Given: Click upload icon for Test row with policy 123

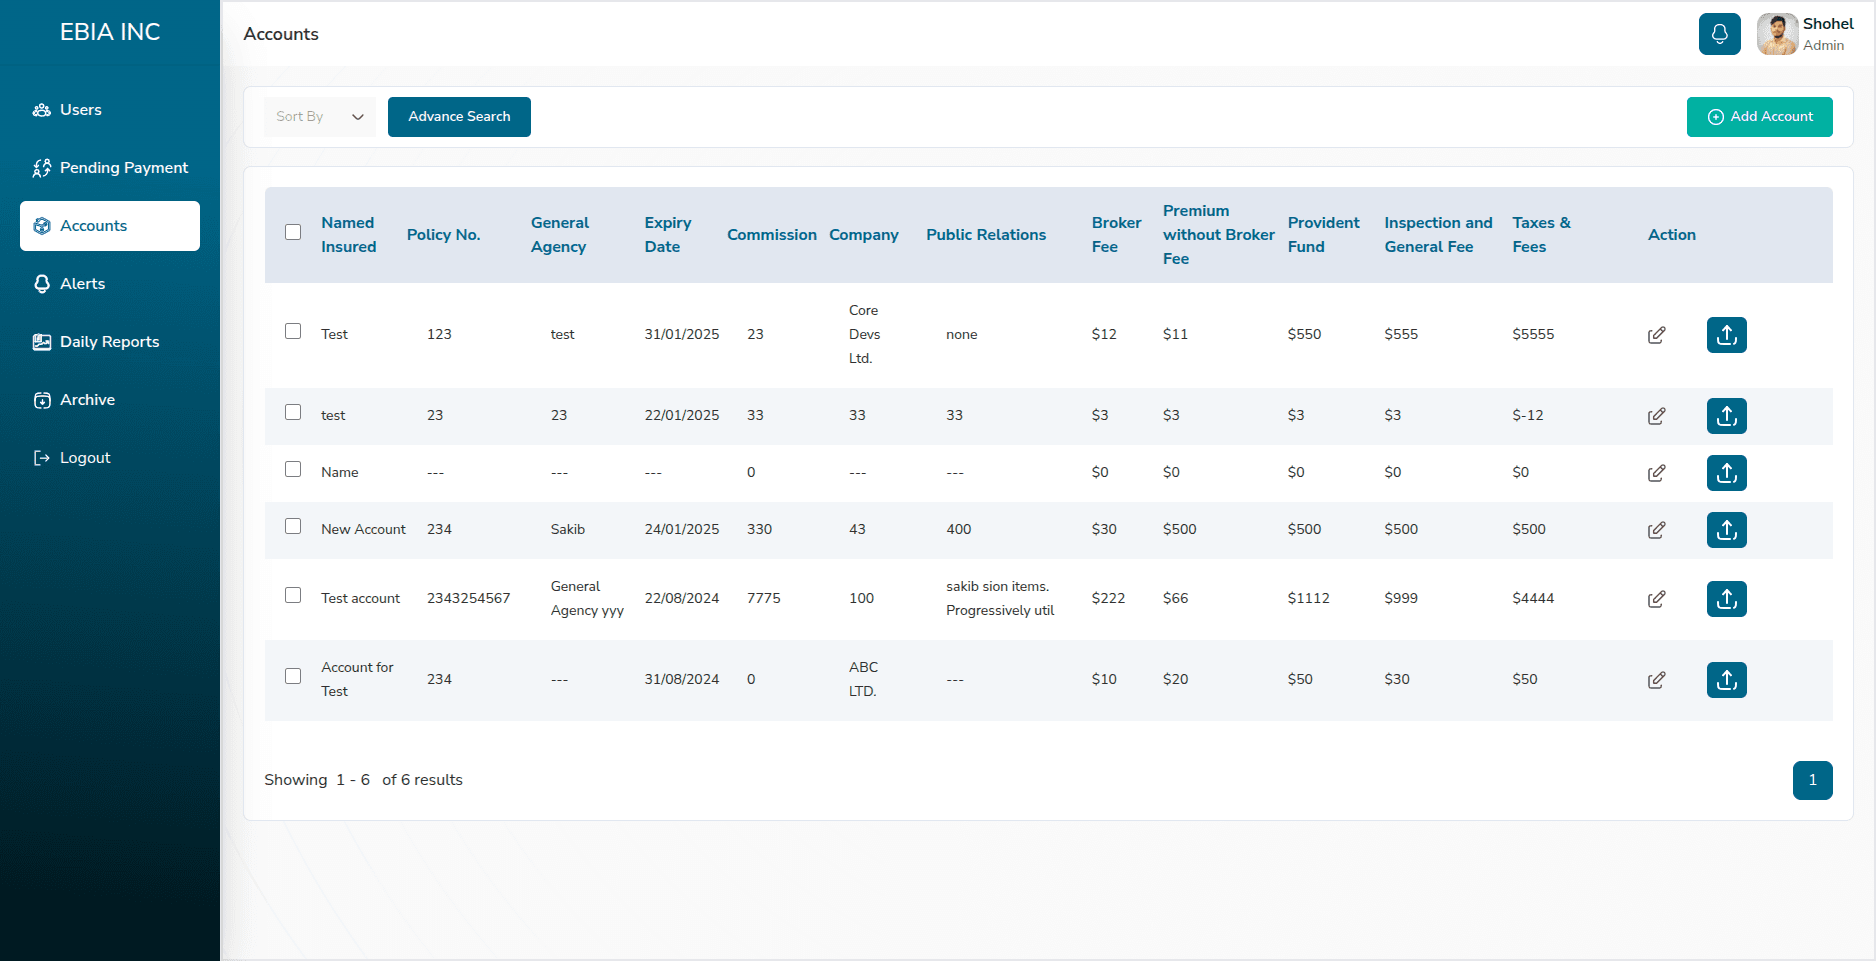Looking at the screenshot, I should tap(1726, 335).
